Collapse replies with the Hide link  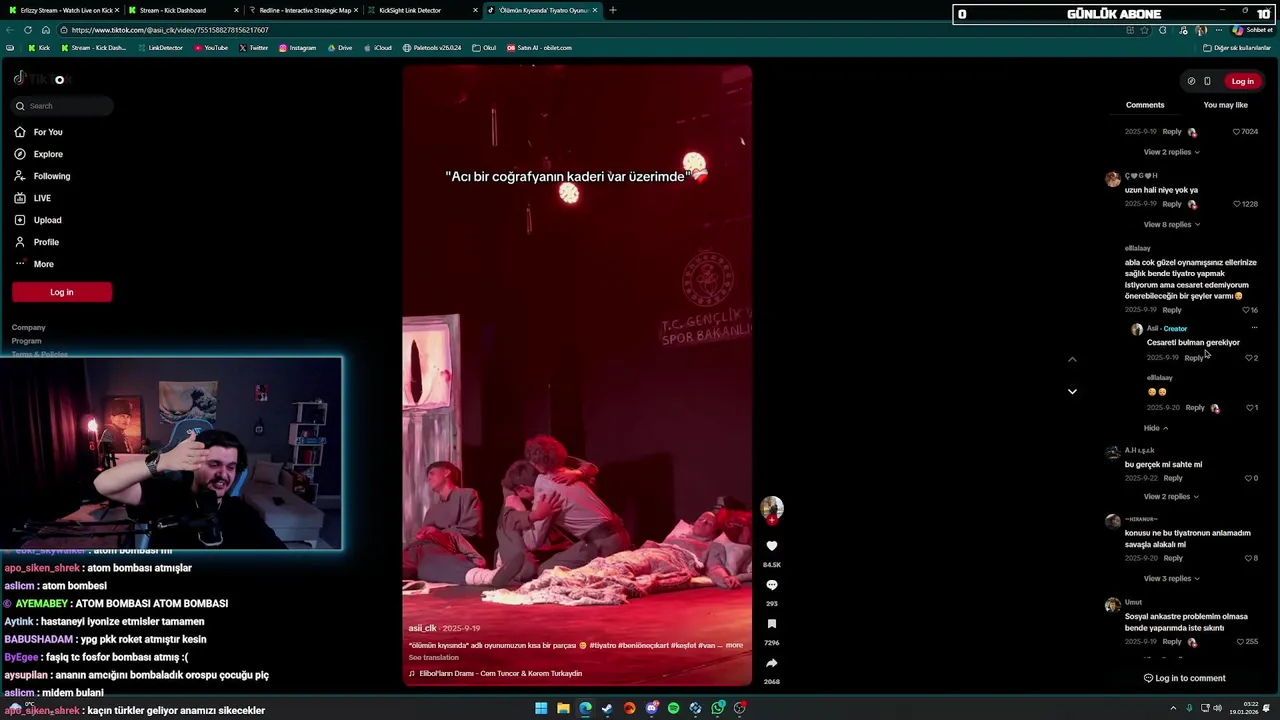coord(1155,428)
